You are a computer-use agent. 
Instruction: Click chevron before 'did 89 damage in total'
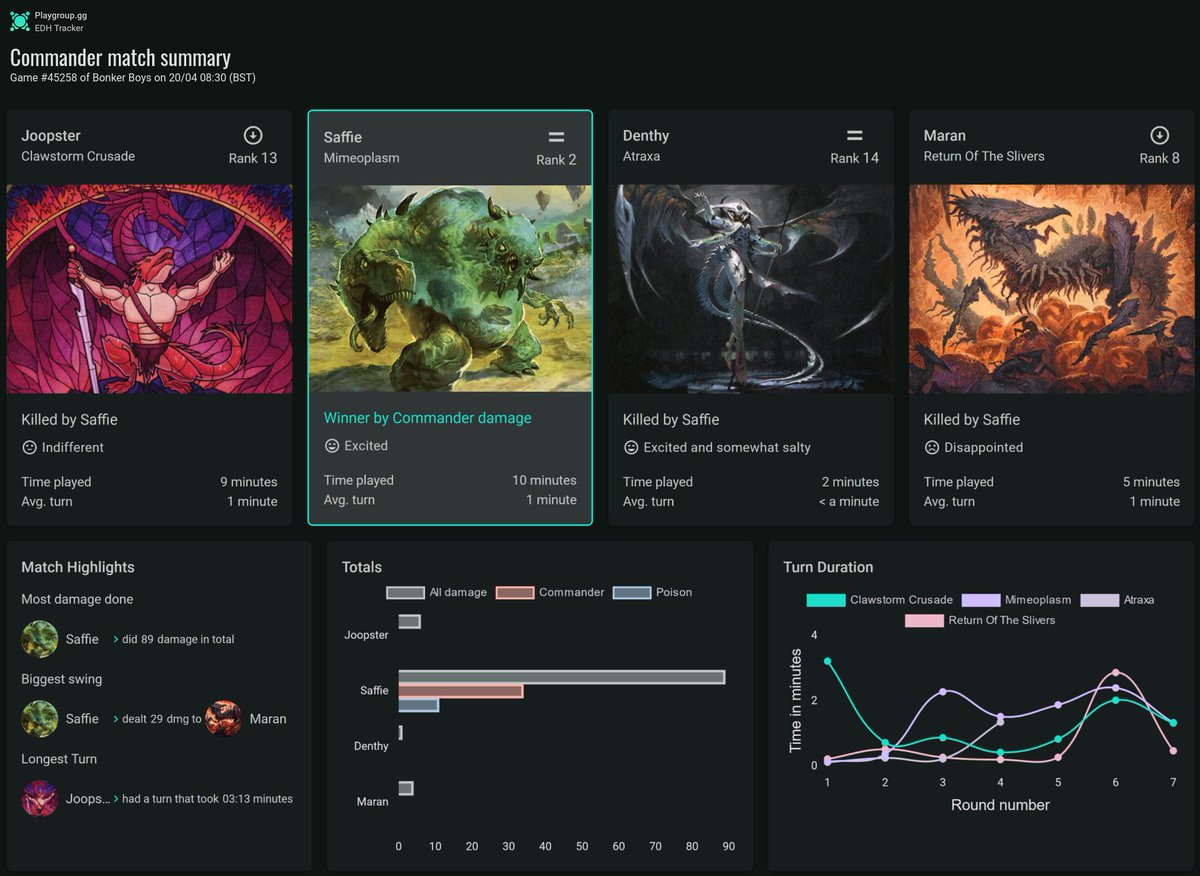coord(116,639)
